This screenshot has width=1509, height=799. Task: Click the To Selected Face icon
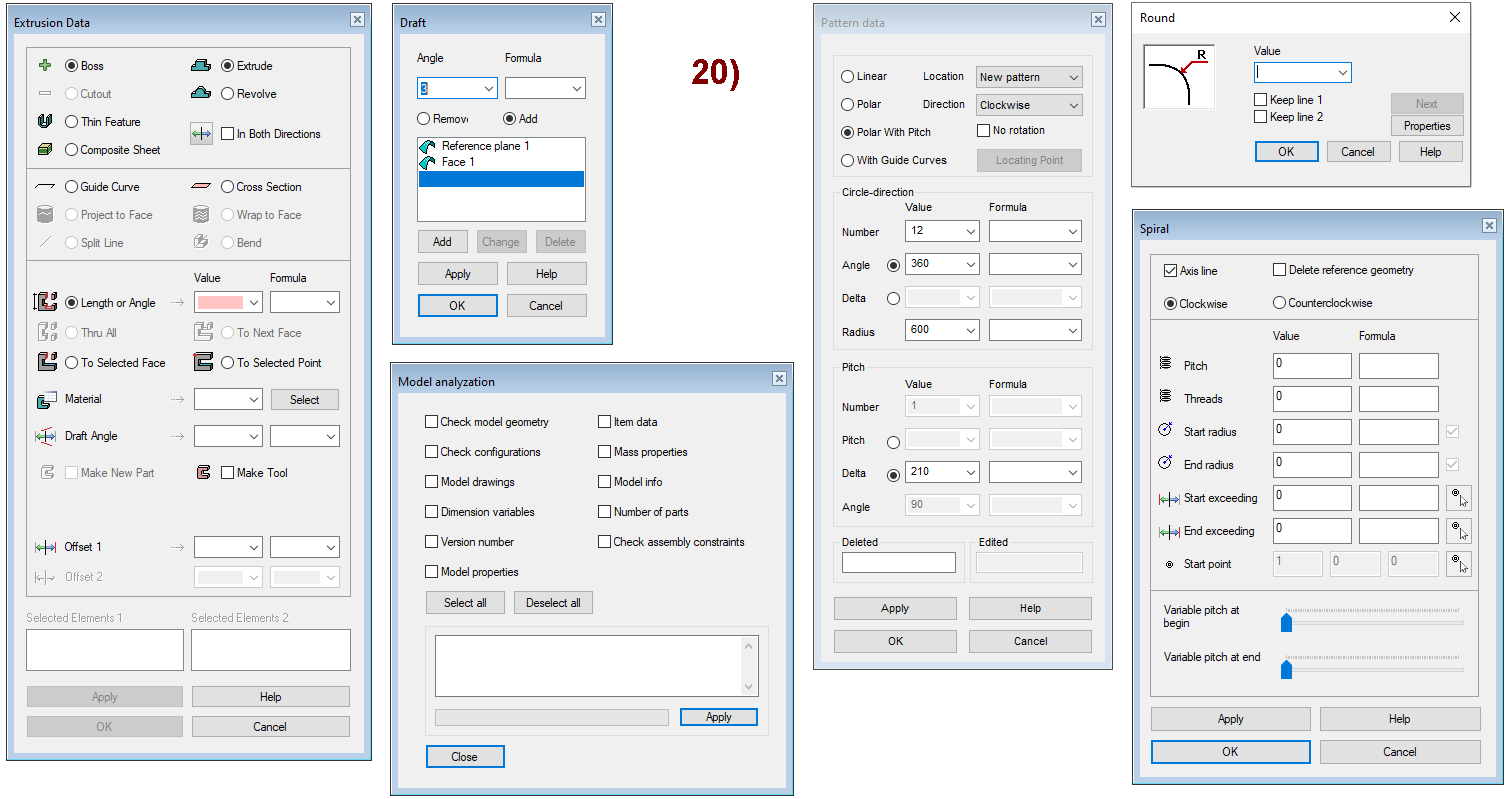tap(45, 363)
